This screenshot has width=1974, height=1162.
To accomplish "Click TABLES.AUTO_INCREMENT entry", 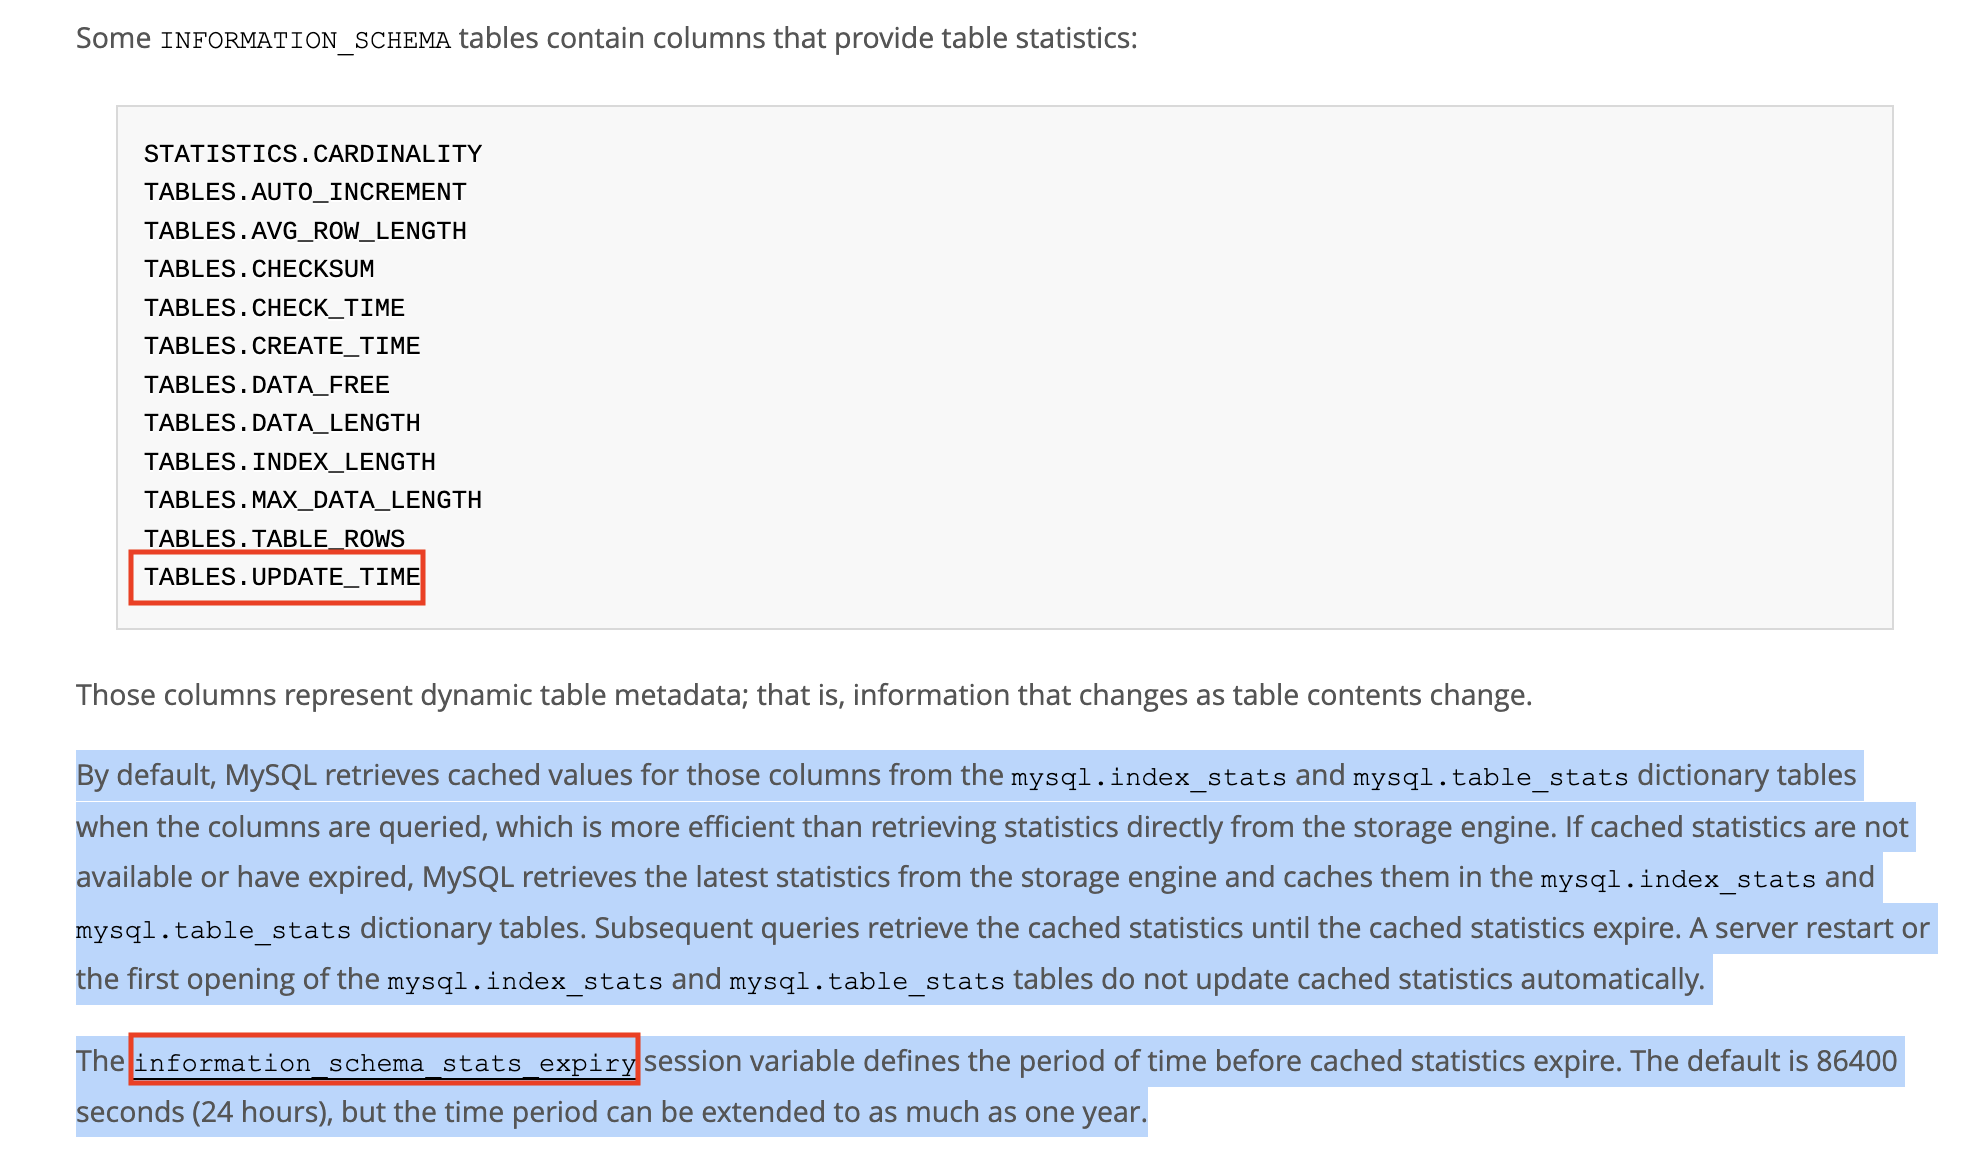I will (x=305, y=192).
